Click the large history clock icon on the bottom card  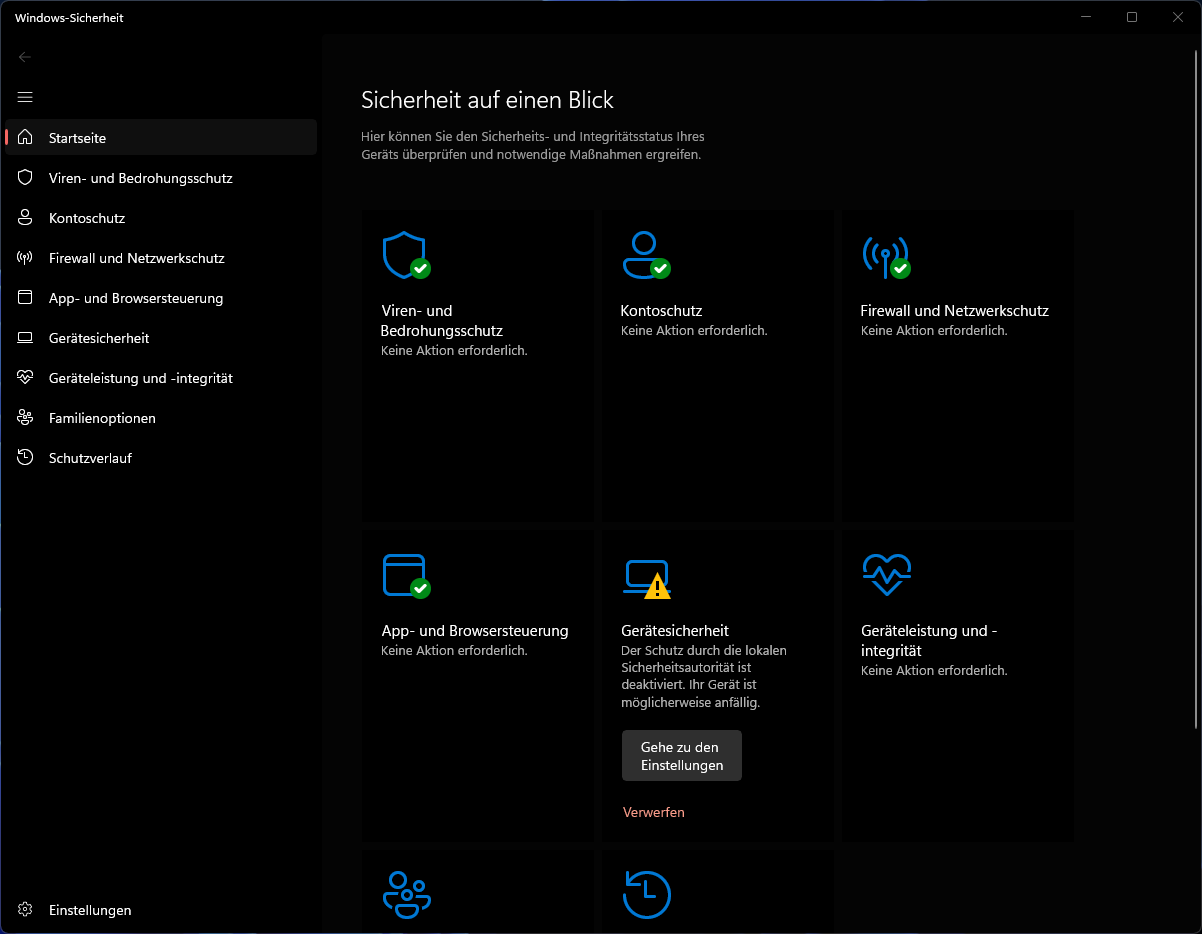pos(646,894)
